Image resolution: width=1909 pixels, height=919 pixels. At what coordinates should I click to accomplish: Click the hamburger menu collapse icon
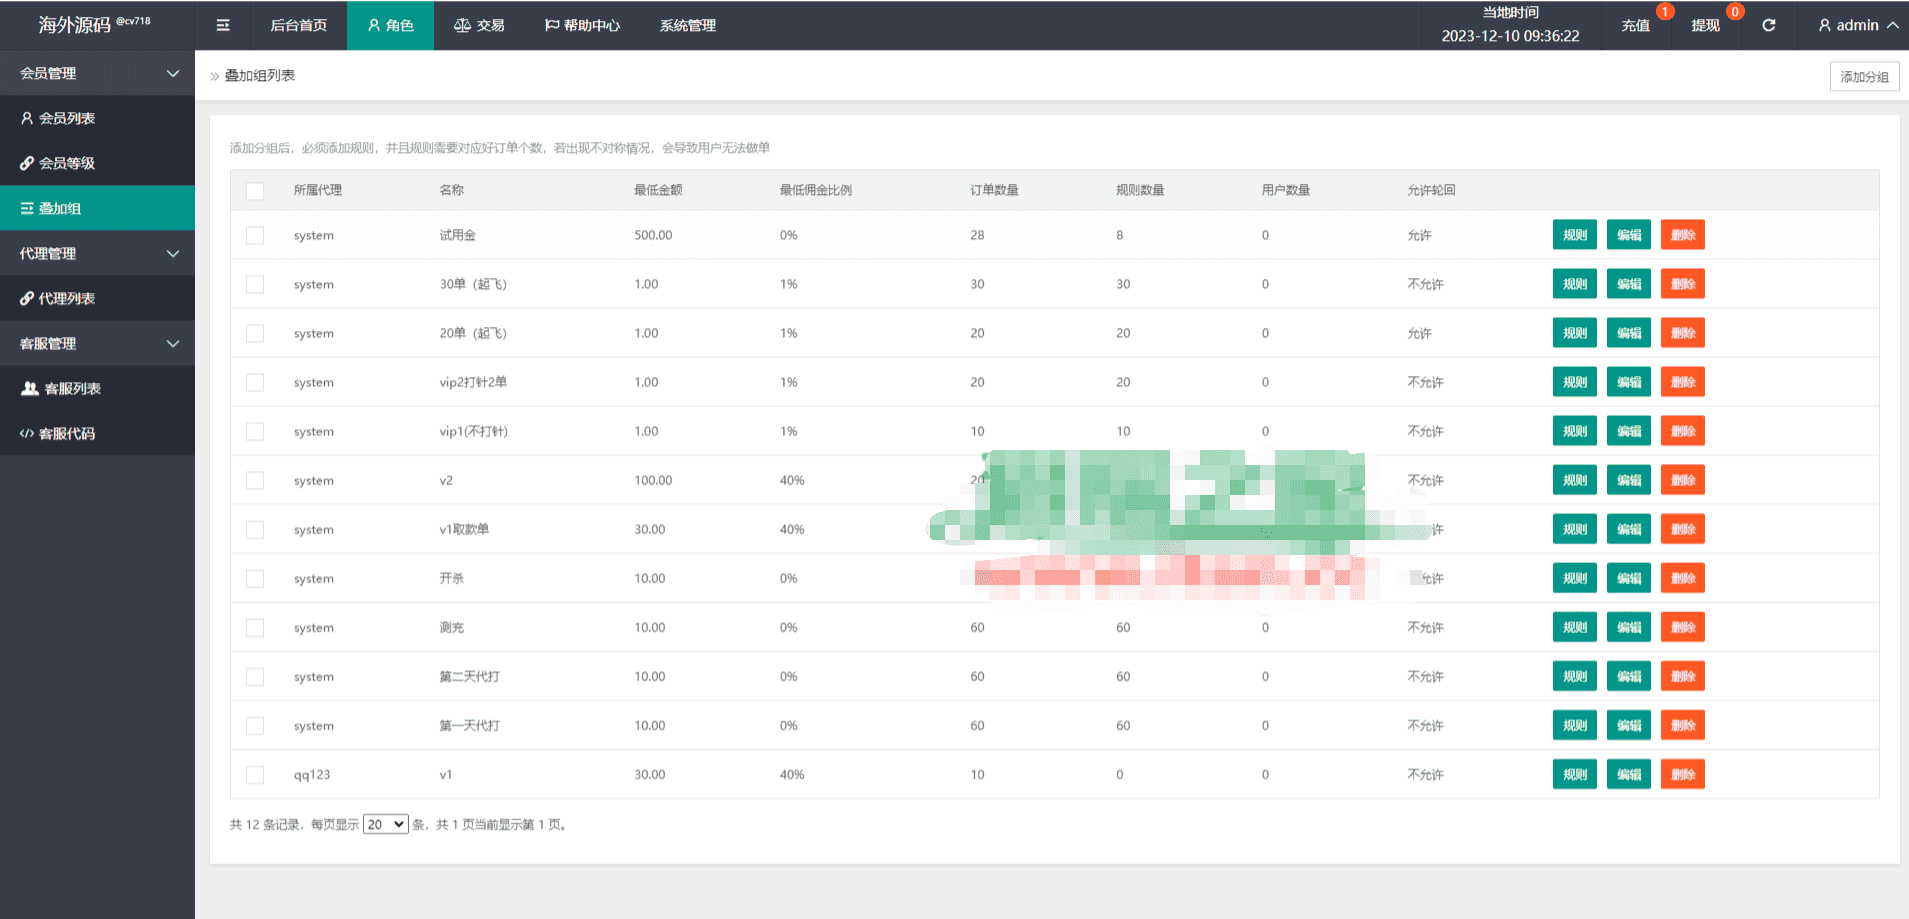coord(223,25)
